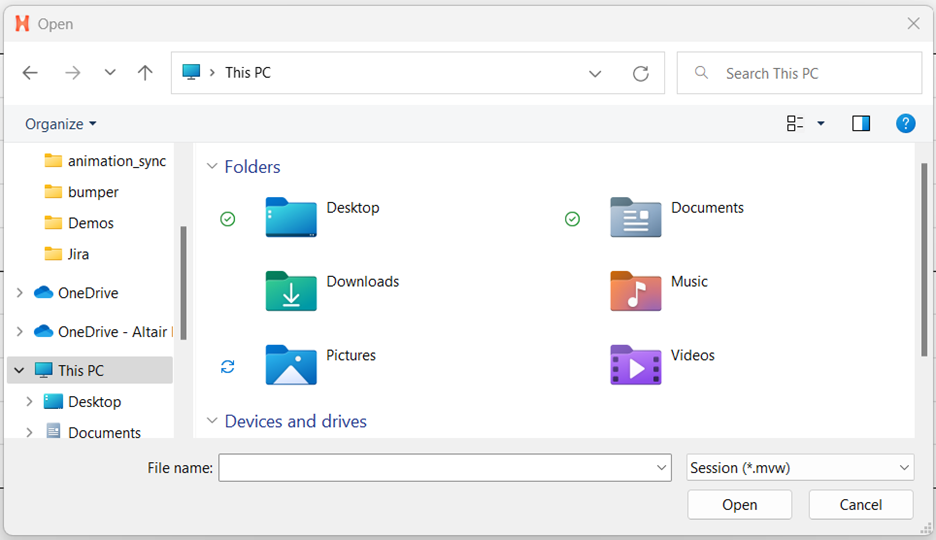936x540 pixels.
Task: Click in the File name input field
Action: coord(435,467)
